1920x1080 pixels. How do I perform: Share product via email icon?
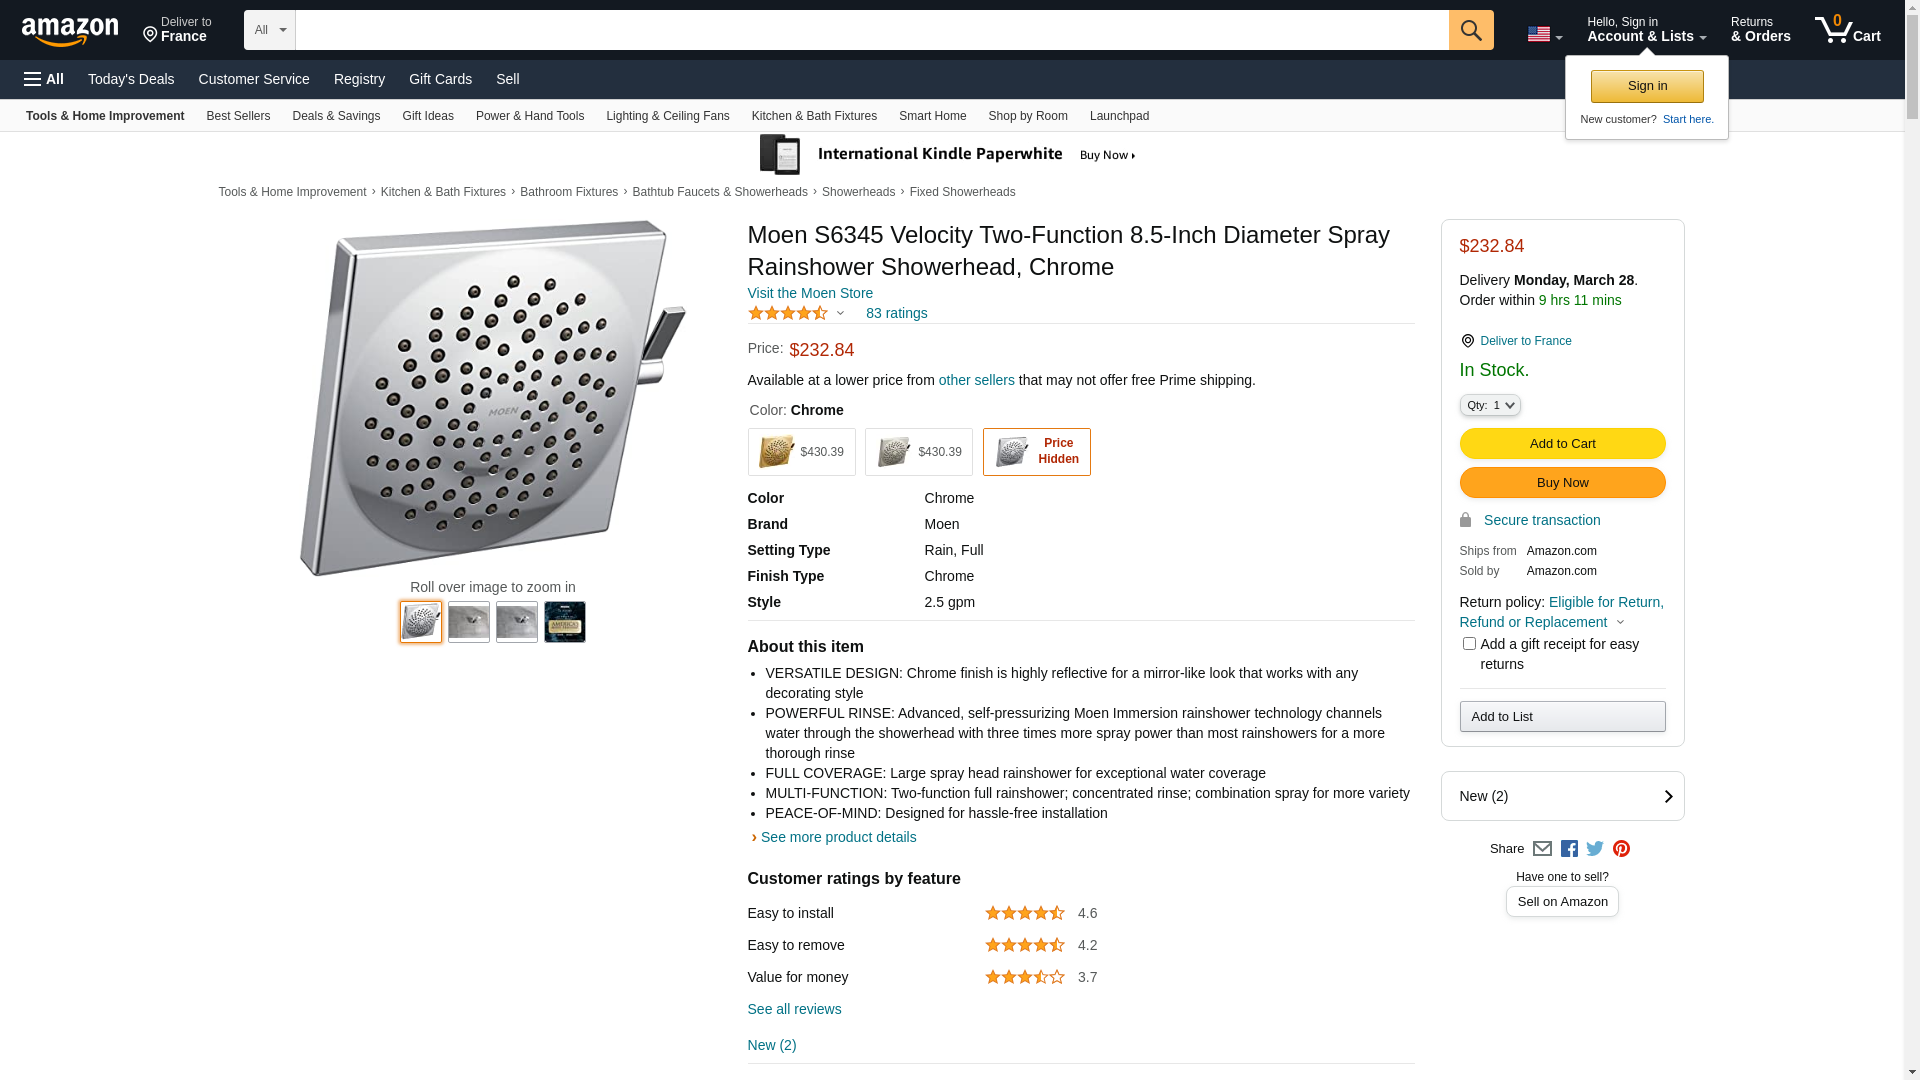[x=1542, y=849]
